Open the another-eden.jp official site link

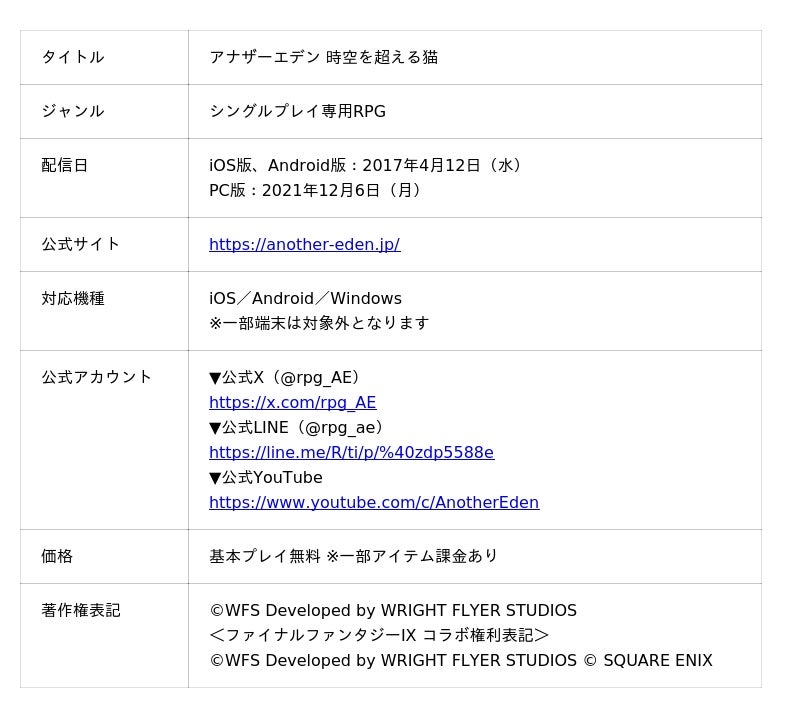tap(304, 244)
